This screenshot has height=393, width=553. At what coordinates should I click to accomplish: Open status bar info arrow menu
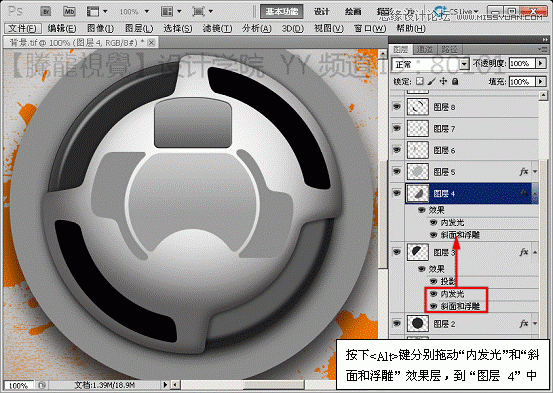(x=165, y=385)
